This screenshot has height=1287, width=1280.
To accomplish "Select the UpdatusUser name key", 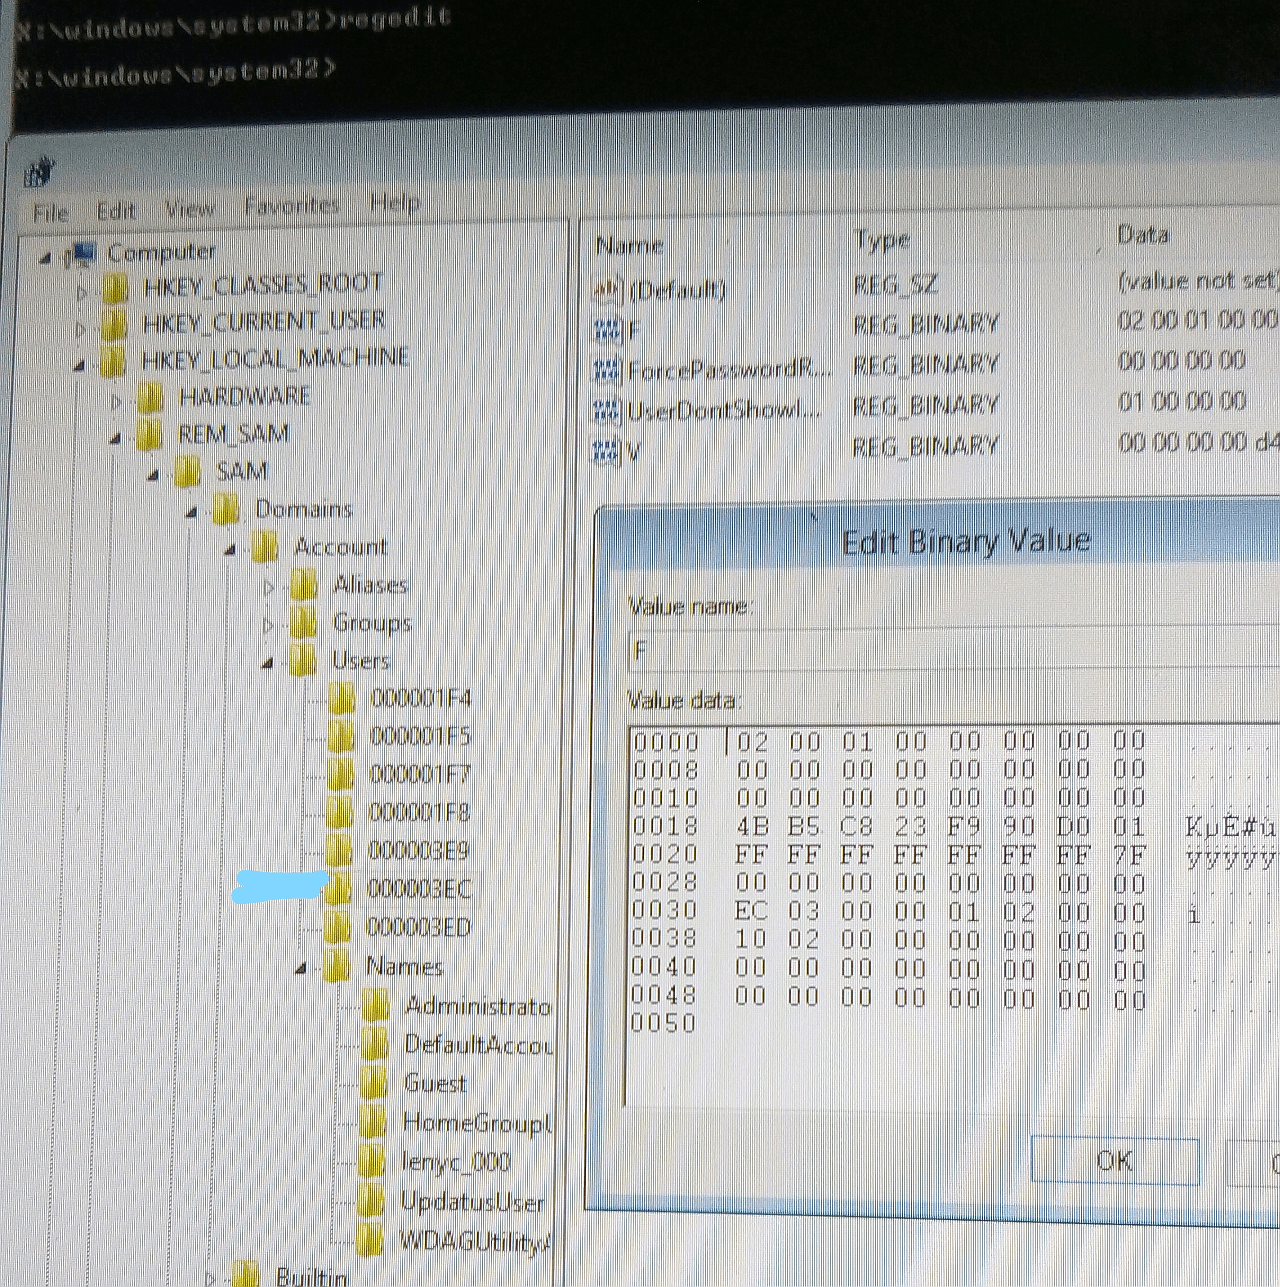I will click(x=473, y=1201).
